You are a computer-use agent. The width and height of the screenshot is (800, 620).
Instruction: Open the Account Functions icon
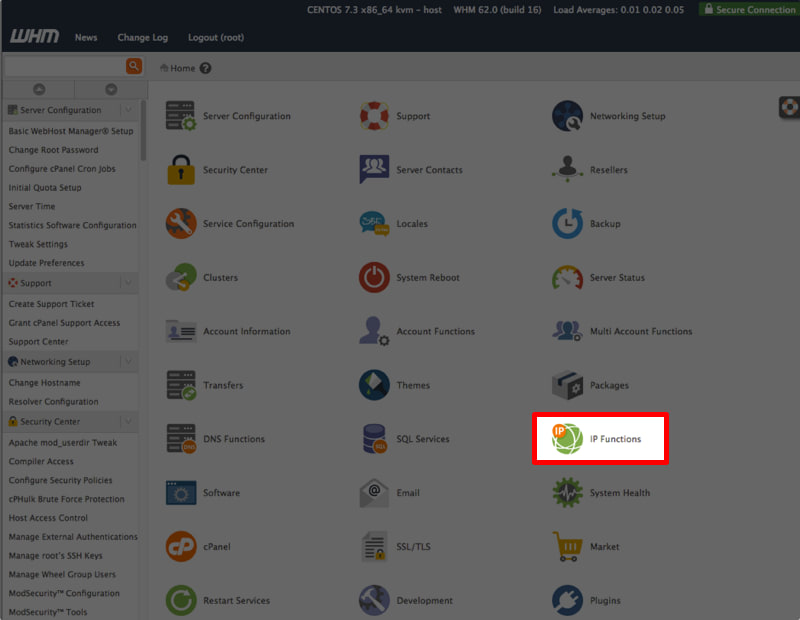pyautogui.click(x=374, y=331)
